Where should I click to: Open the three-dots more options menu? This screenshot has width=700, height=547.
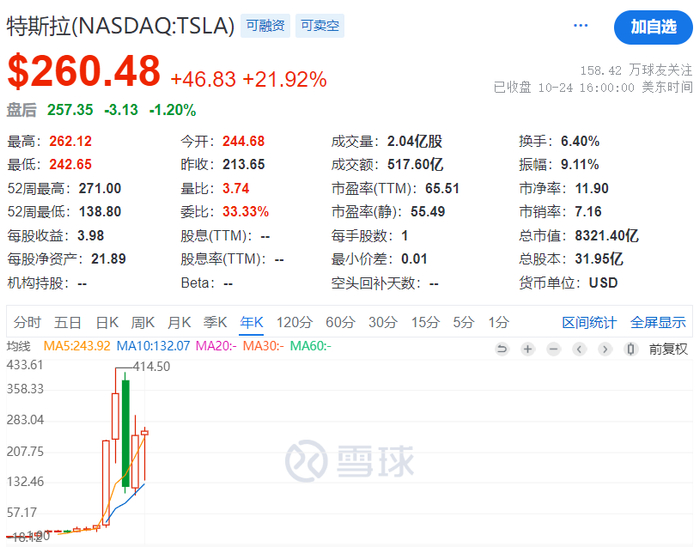[581, 25]
